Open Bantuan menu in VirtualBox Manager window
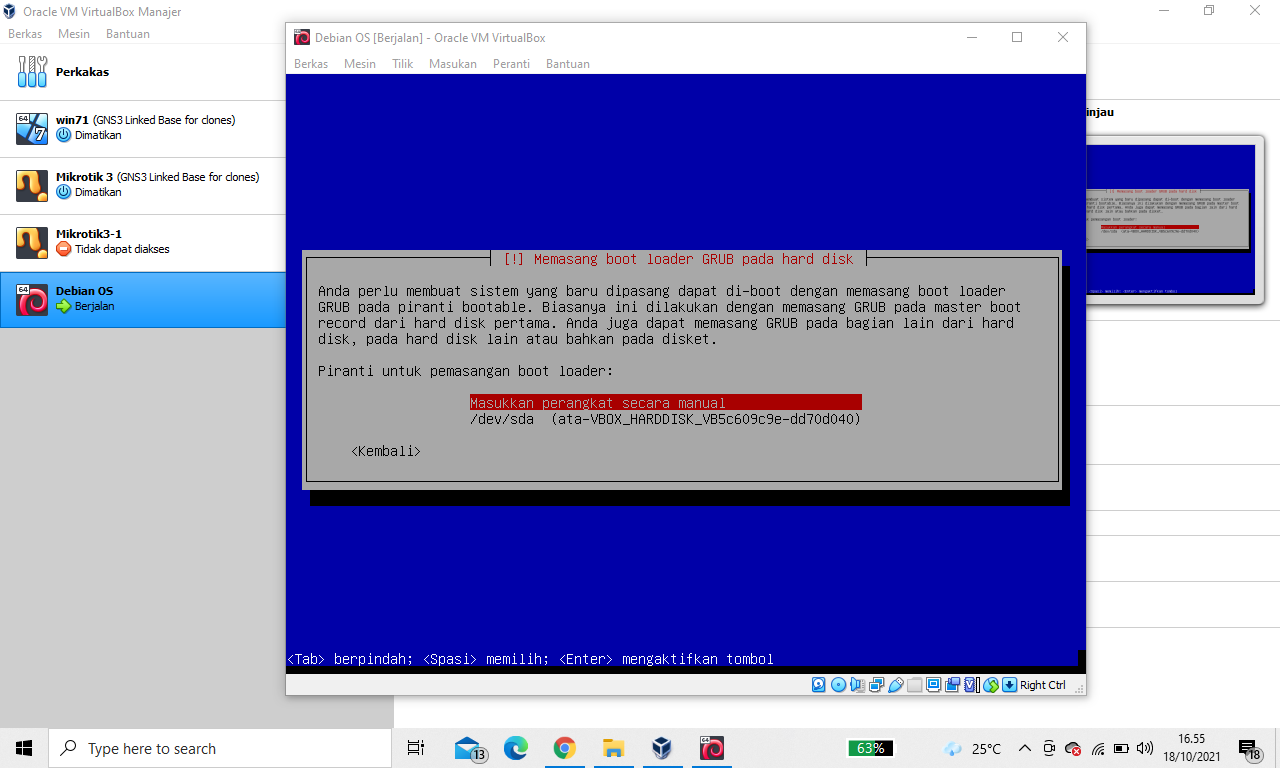 pos(128,34)
